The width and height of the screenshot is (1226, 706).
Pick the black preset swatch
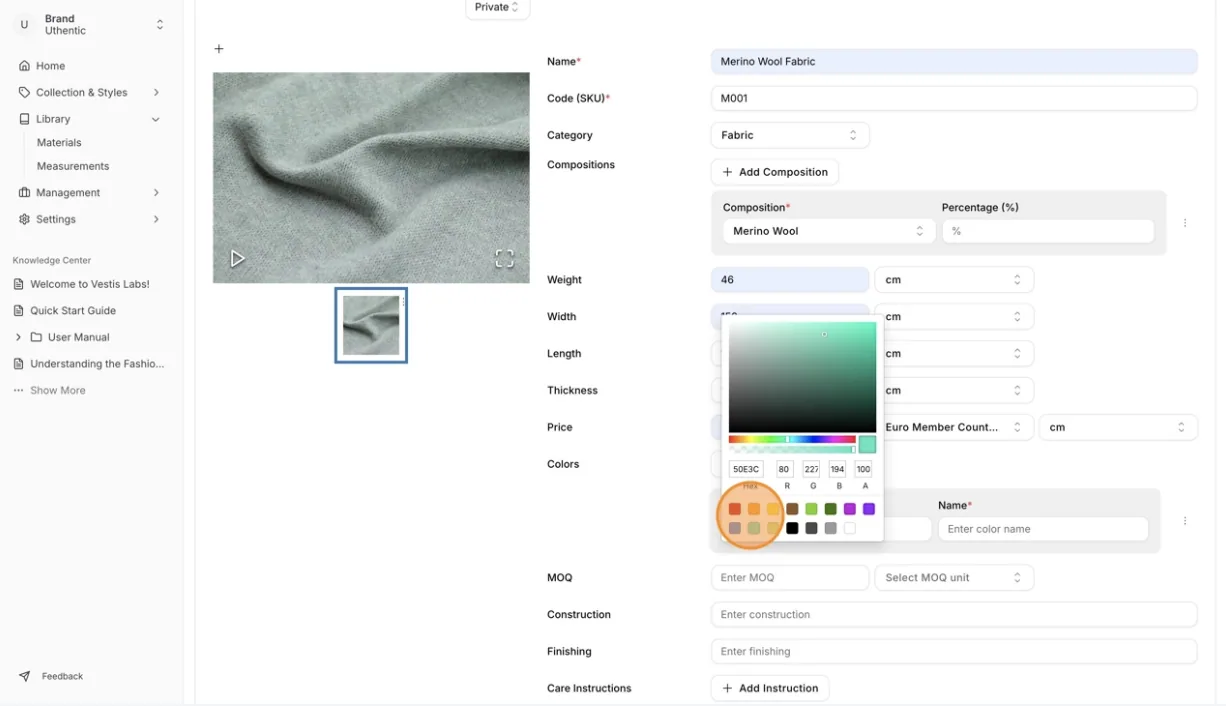(x=792, y=528)
